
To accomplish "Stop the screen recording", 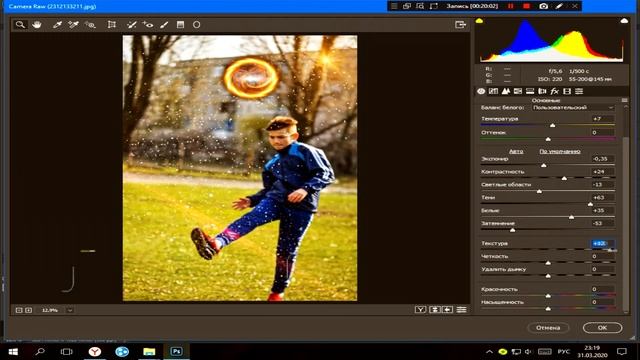I will pyautogui.click(x=527, y=6).
